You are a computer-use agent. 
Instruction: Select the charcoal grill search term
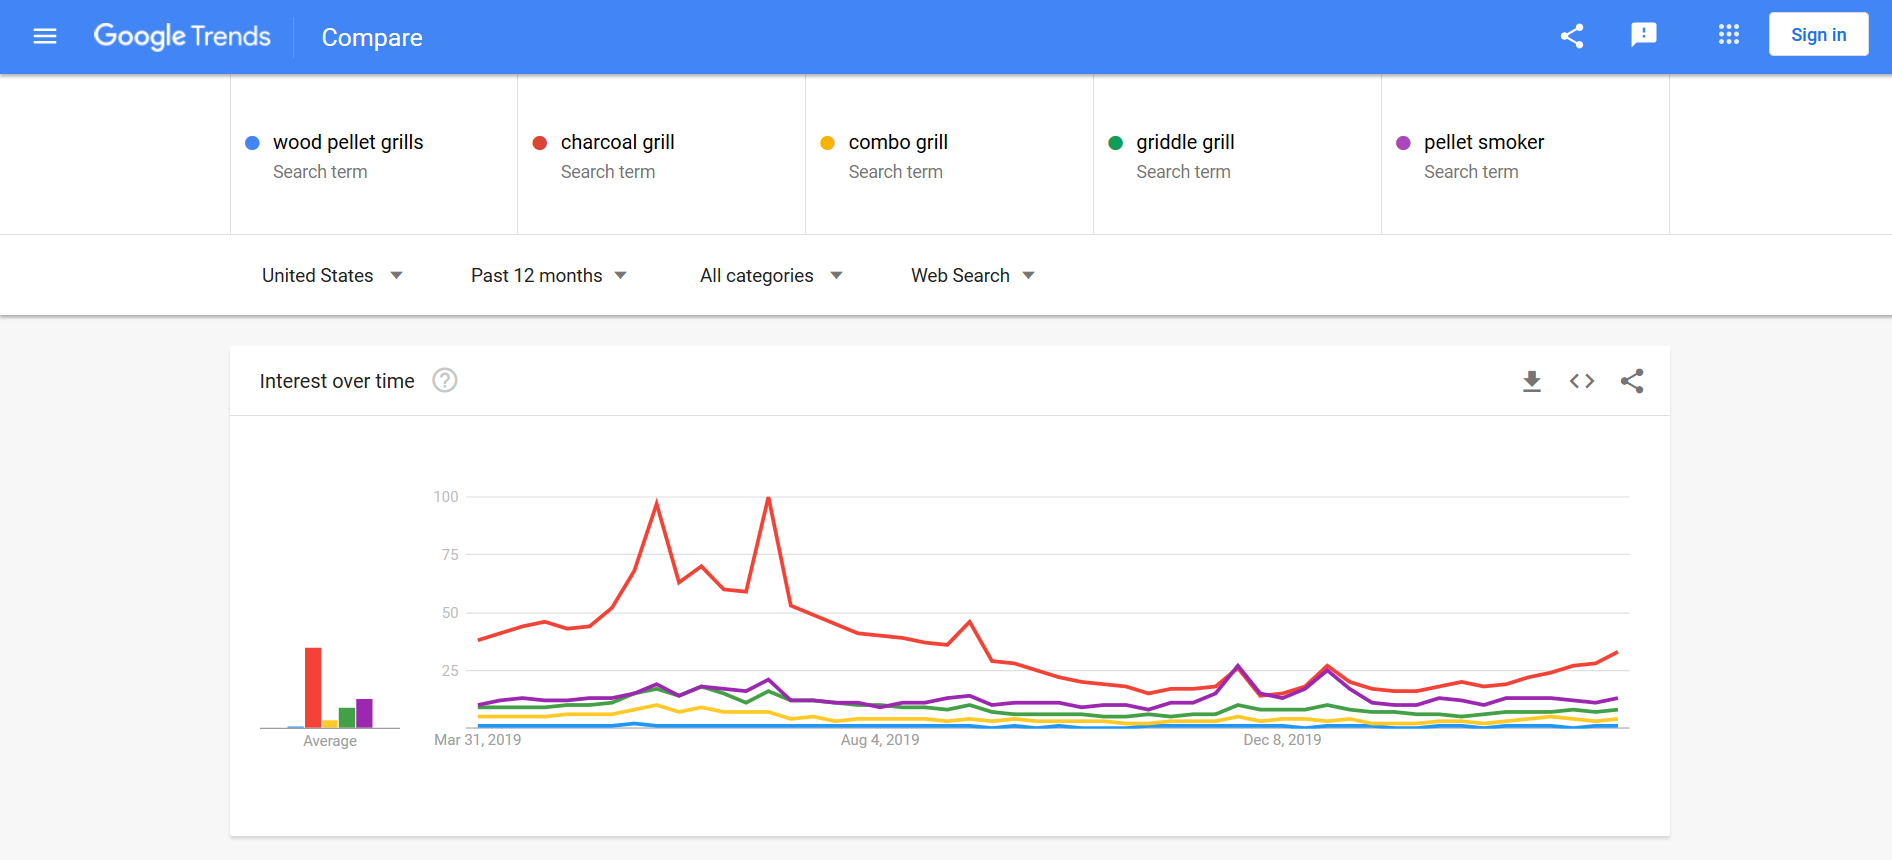point(617,143)
